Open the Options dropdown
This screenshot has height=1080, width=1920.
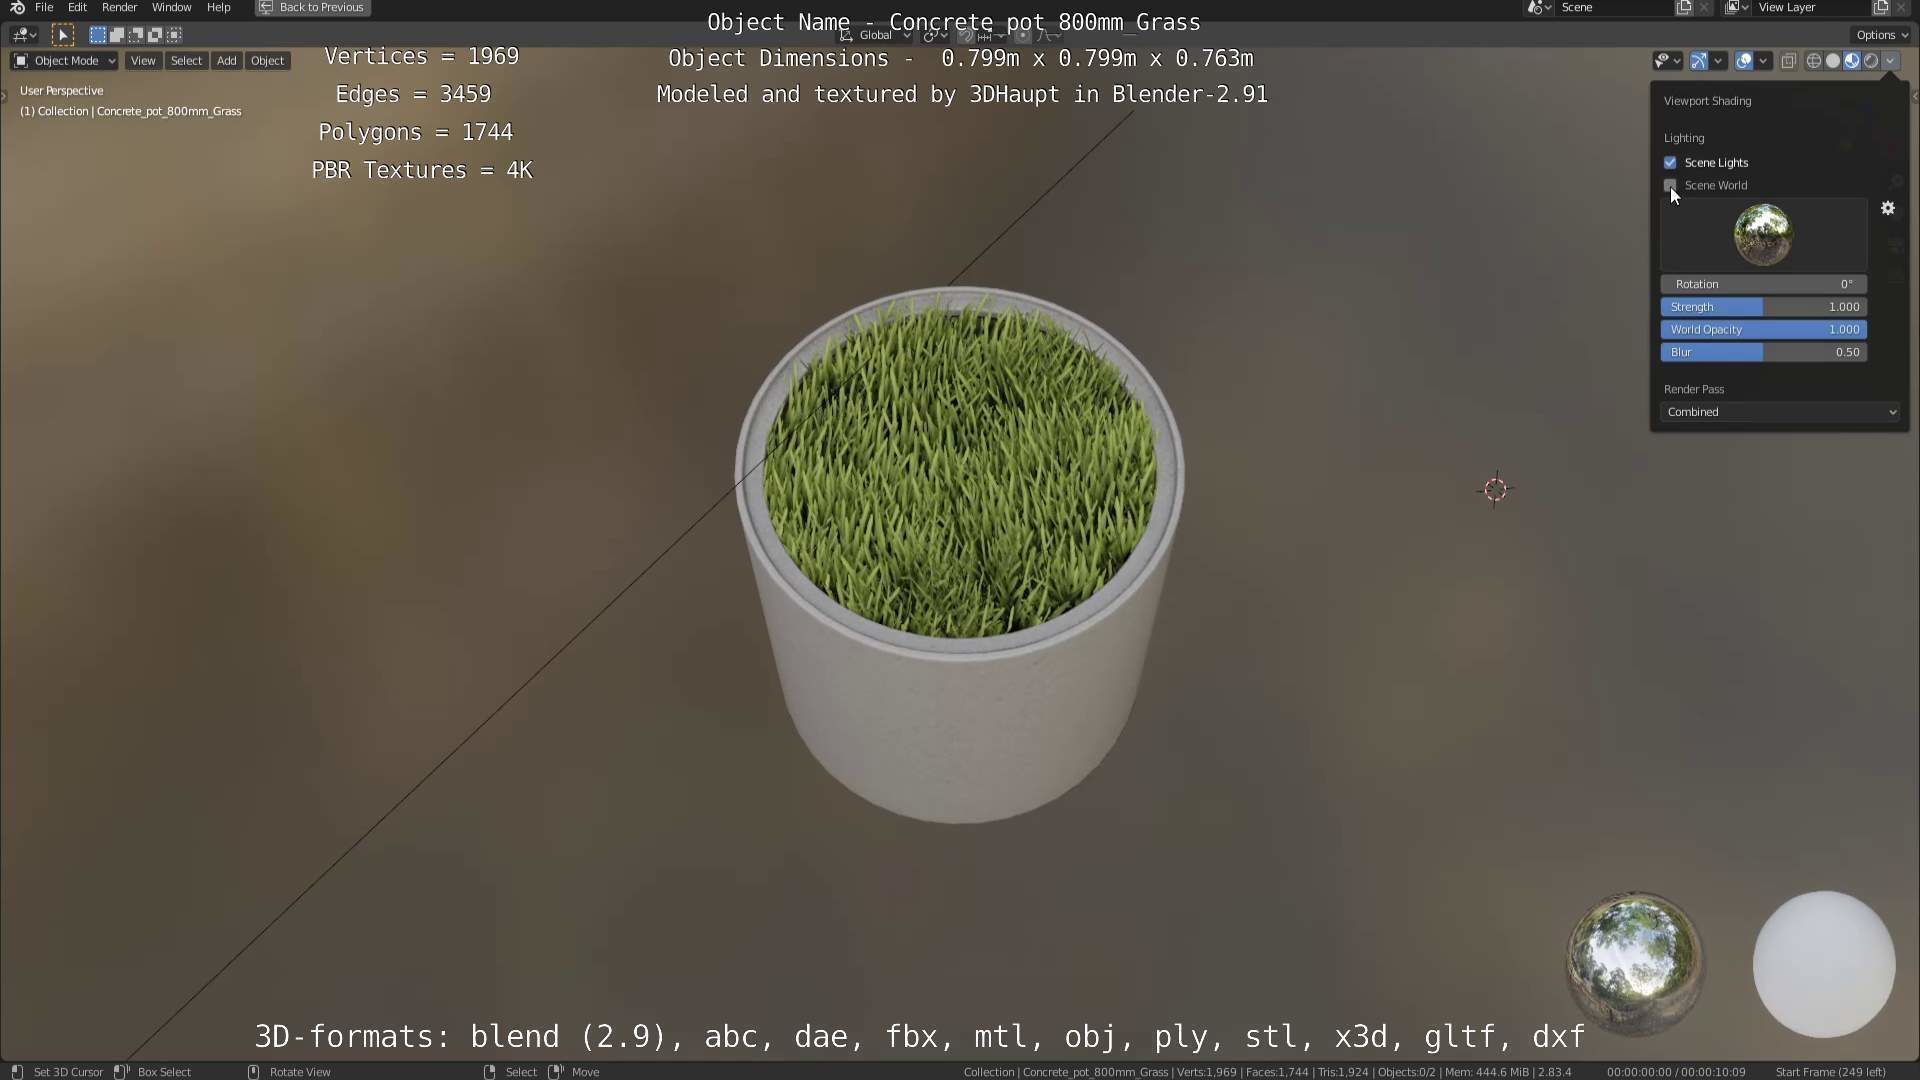[1882, 35]
